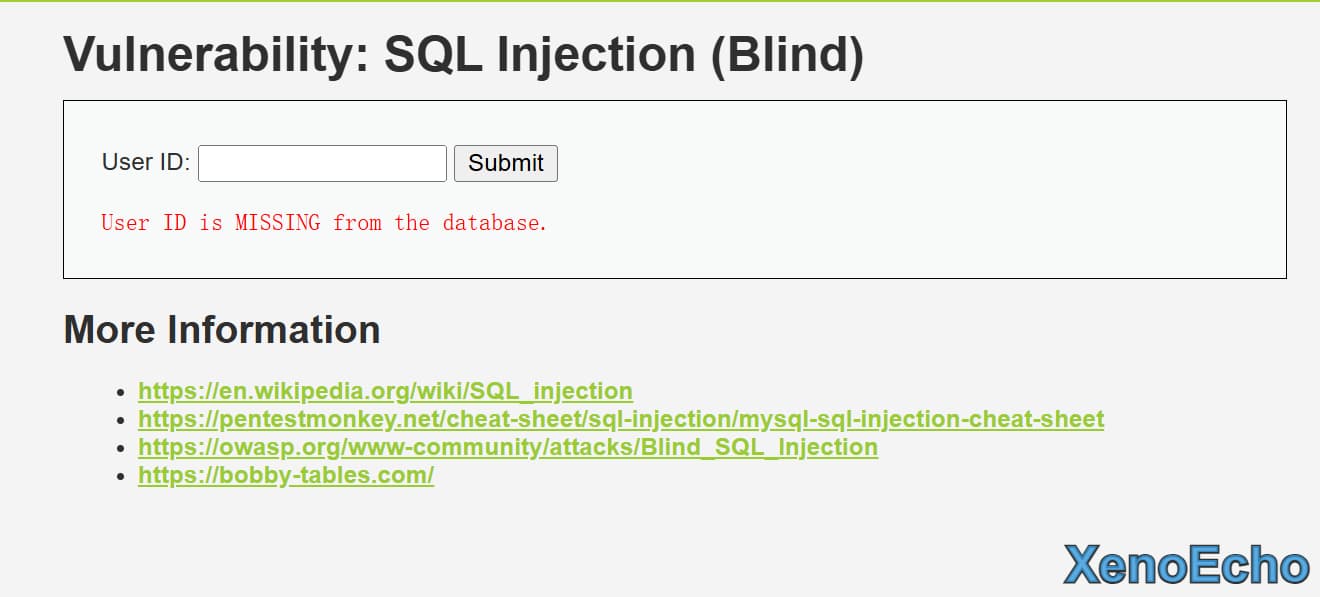
Task: Visit the bobby-tables.com link
Action: (x=285, y=475)
